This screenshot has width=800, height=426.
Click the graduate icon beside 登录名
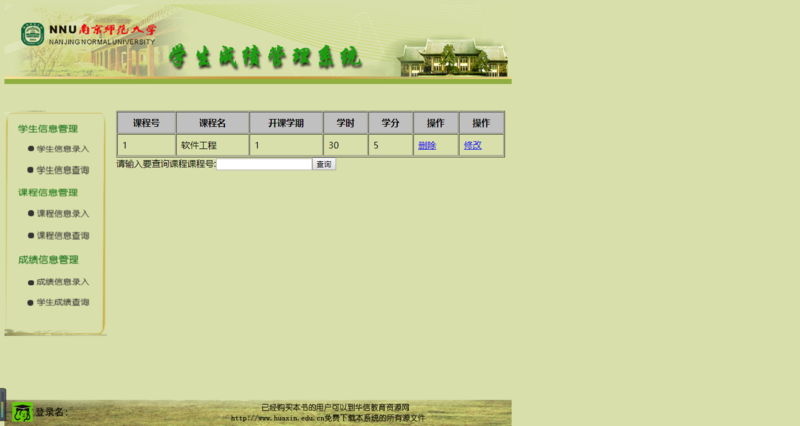point(22,412)
